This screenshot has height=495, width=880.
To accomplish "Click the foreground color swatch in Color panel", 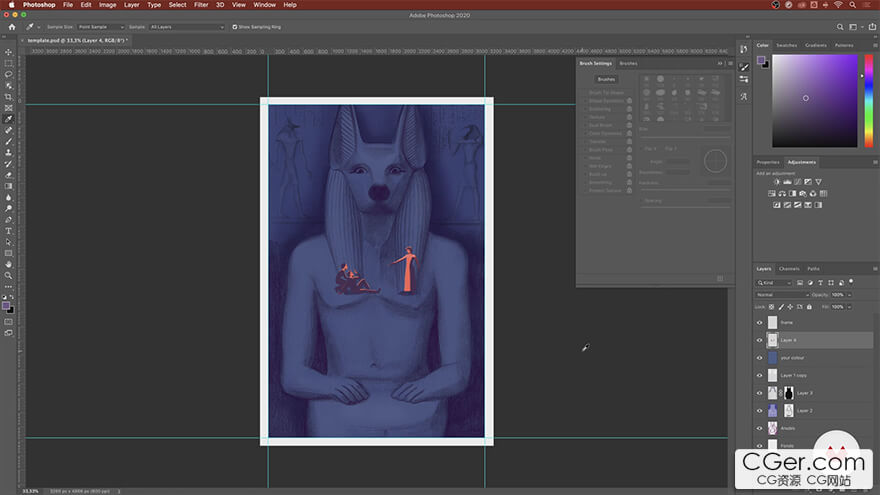I will (x=761, y=60).
